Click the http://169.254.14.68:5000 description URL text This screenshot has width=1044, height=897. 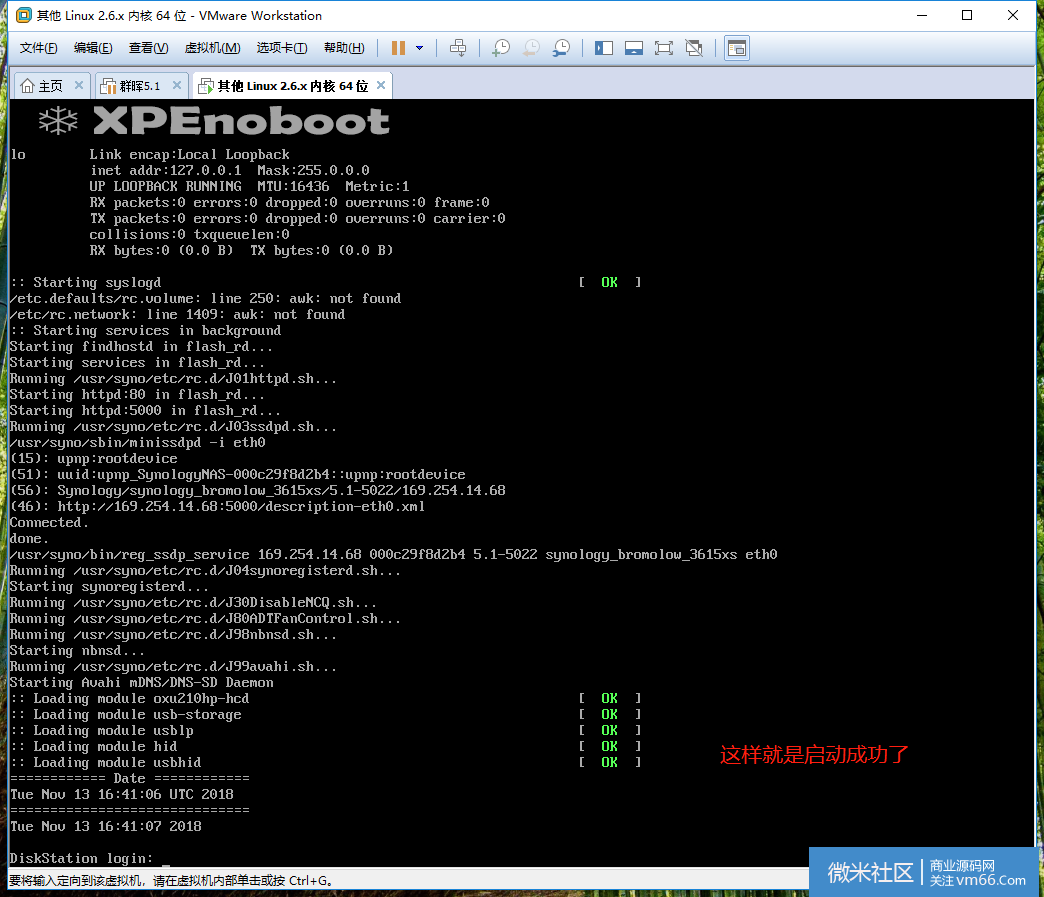(240, 506)
